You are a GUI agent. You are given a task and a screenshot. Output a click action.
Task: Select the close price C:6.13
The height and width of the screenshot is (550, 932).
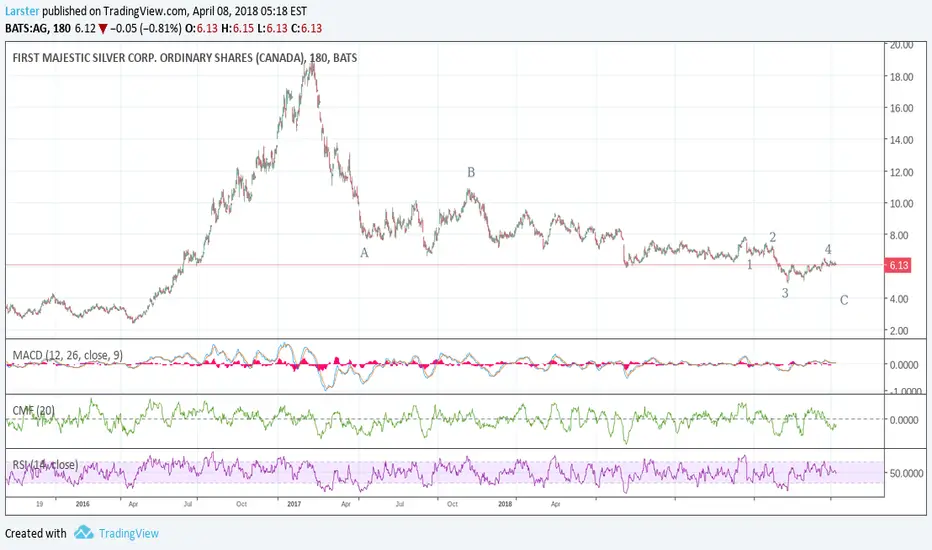306,29
